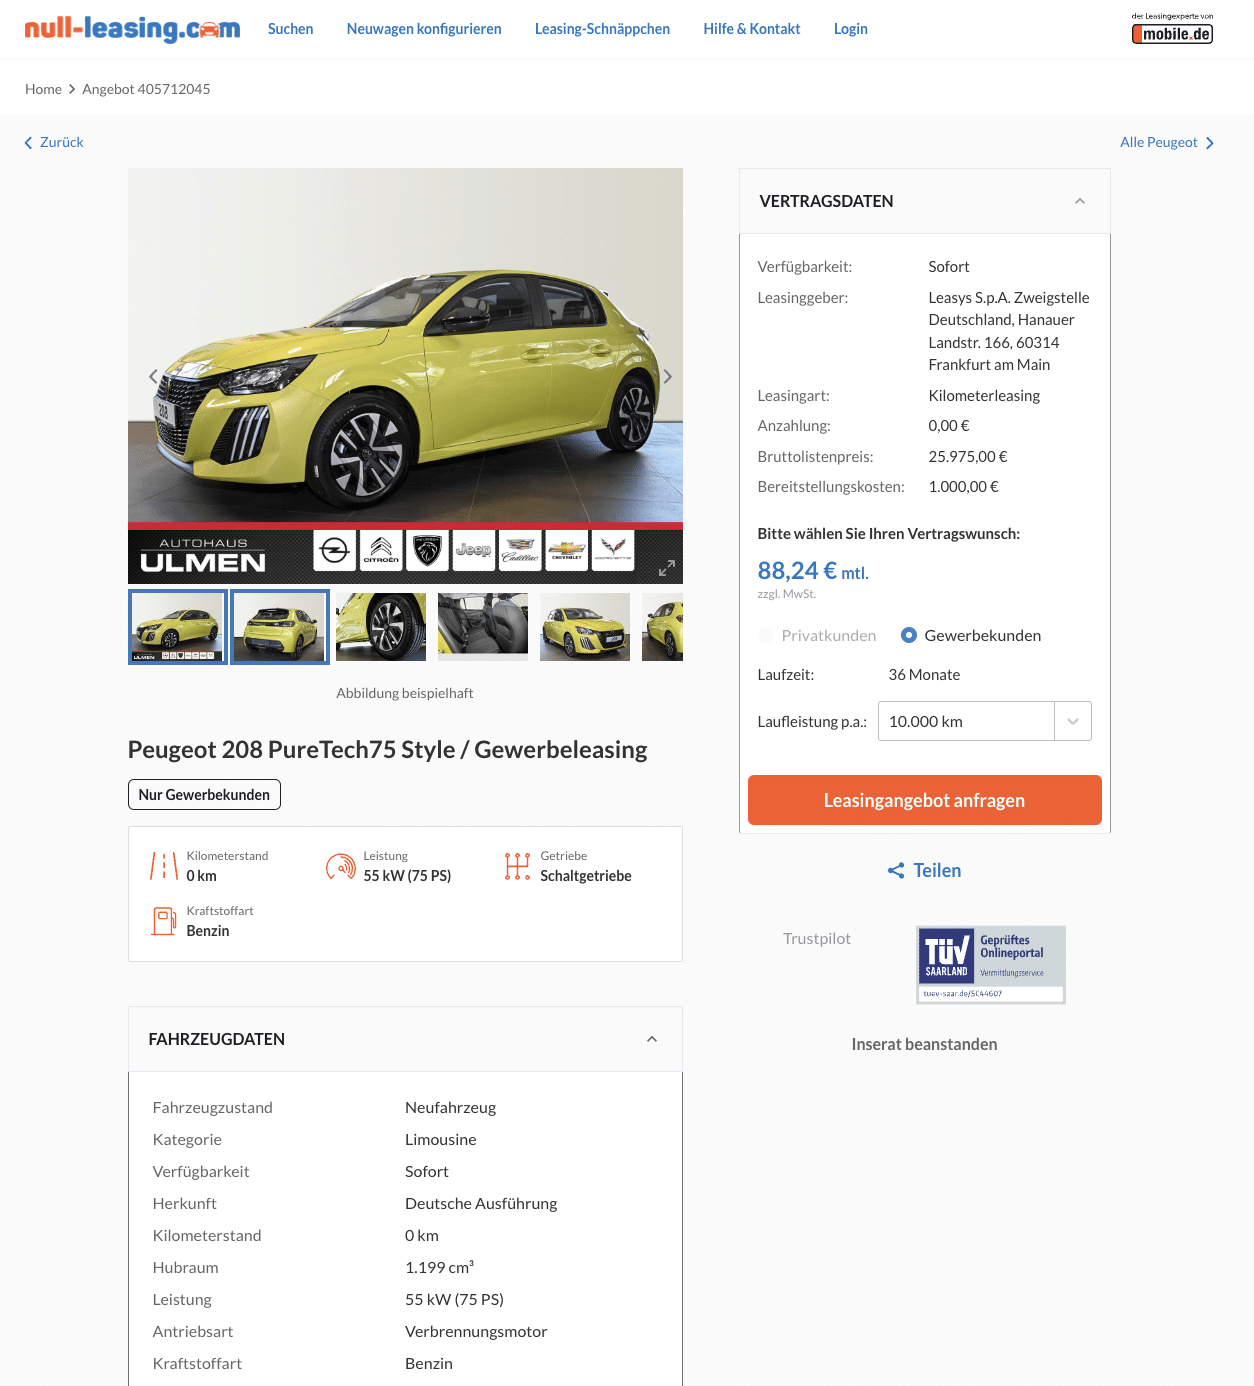This screenshot has height=1386, width=1254.
Task: Select the interior seats thumbnail
Action: [x=483, y=627]
